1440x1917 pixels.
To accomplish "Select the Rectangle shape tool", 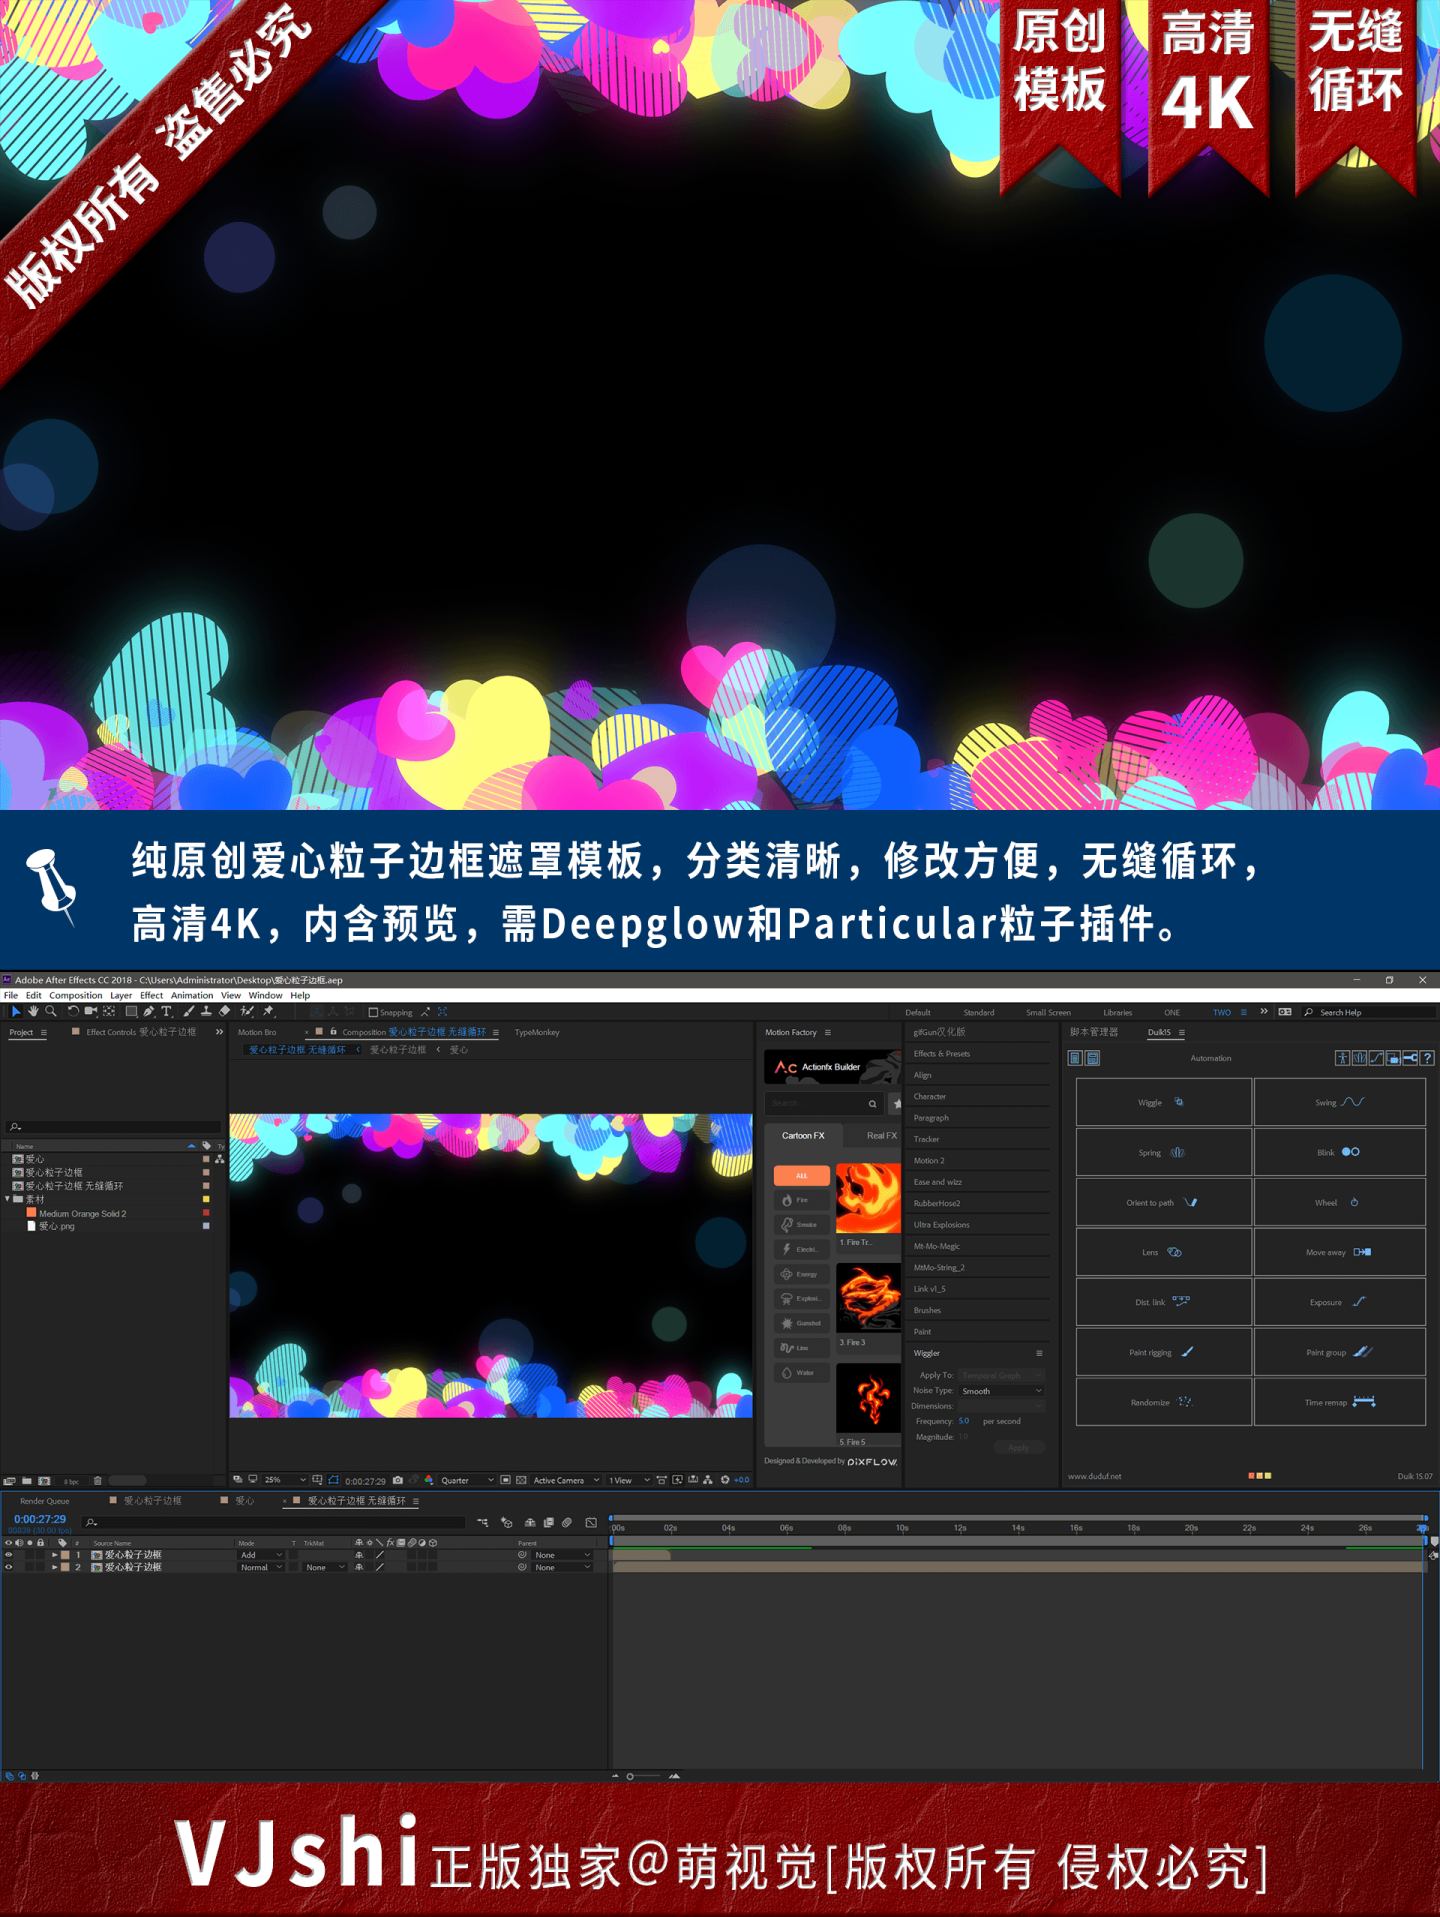I will point(131,1012).
